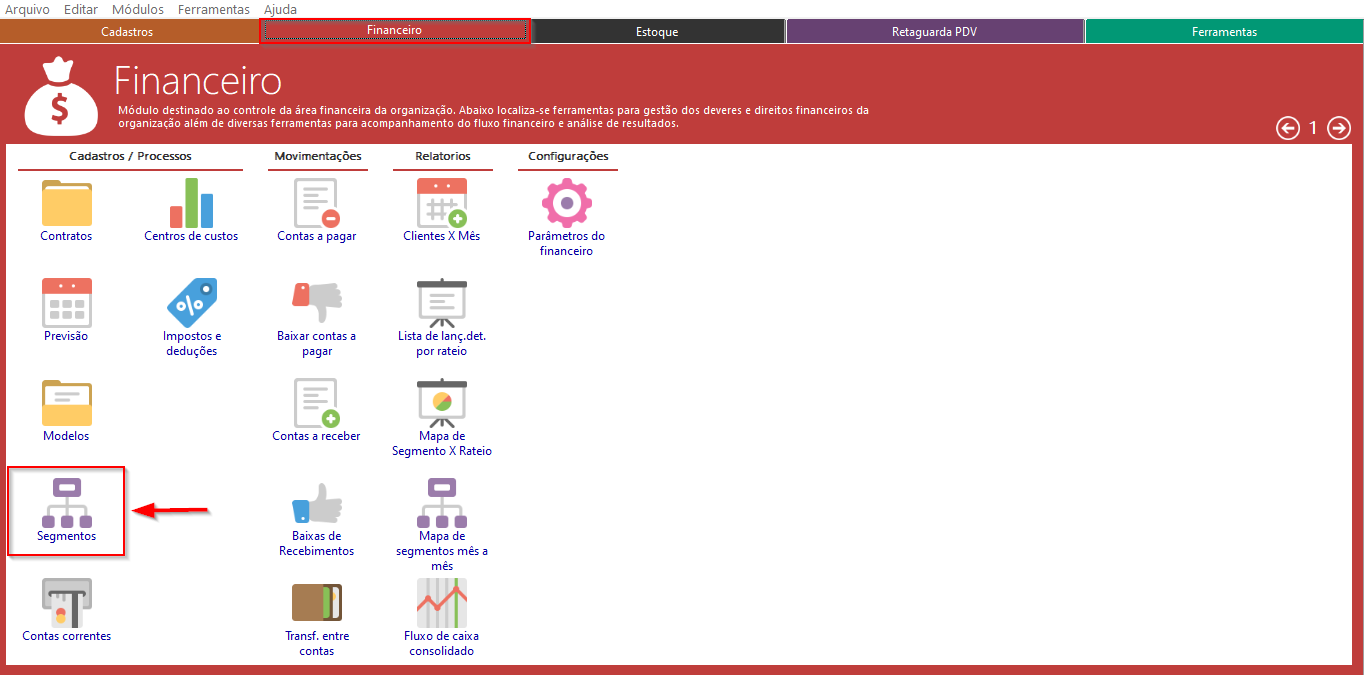Open Baixas de Recebimentos thumbs-up icon
This screenshot has height=675, width=1364.
(x=316, y=503)
